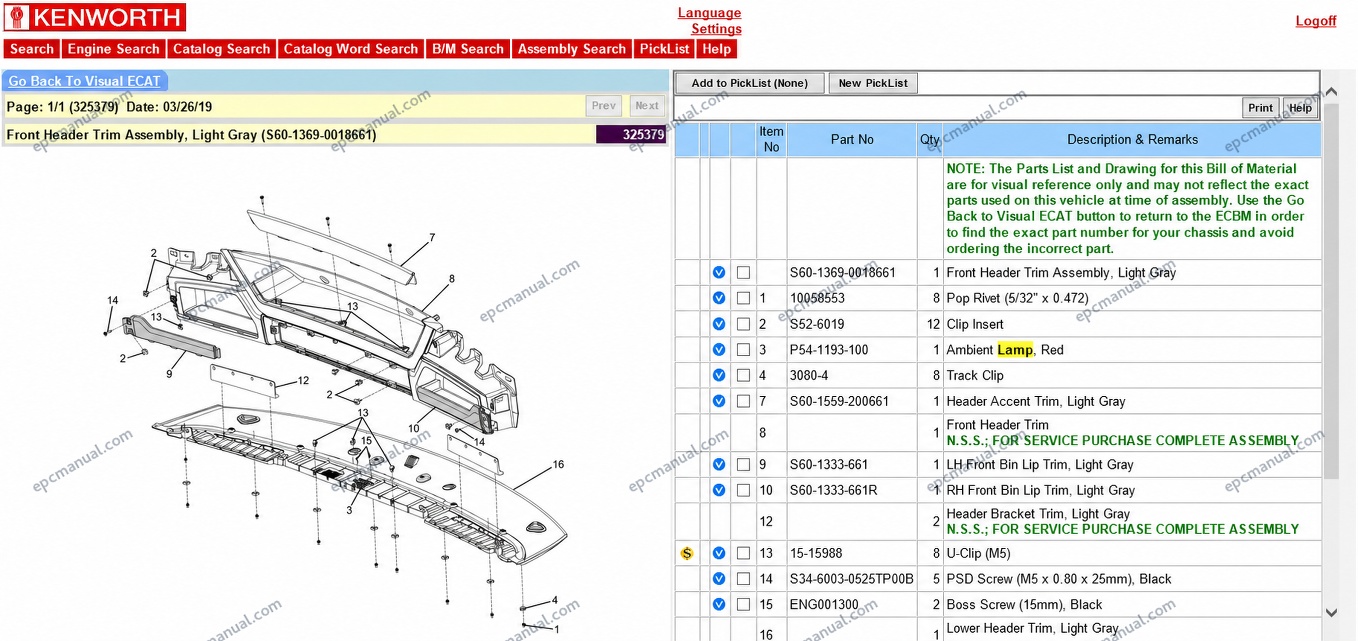Click the exploded trim assembly diagram

(335, 410)
